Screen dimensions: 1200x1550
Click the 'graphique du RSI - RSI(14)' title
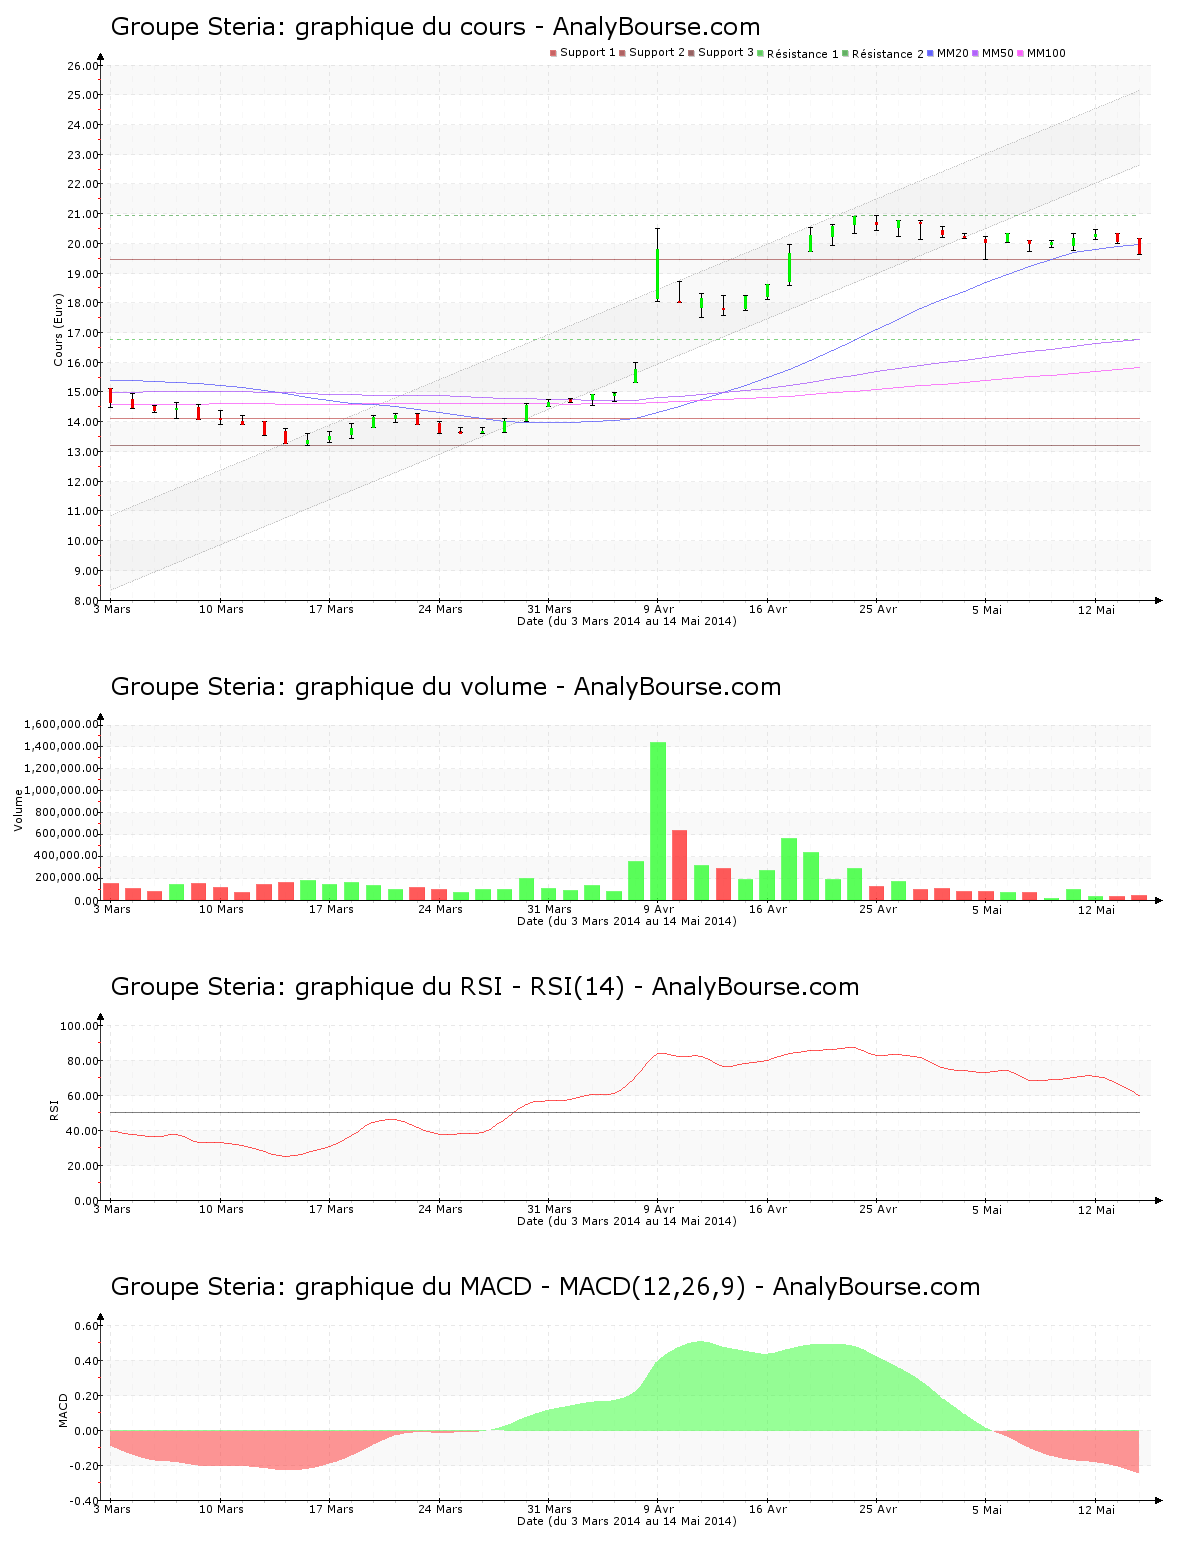coord(485,987)
